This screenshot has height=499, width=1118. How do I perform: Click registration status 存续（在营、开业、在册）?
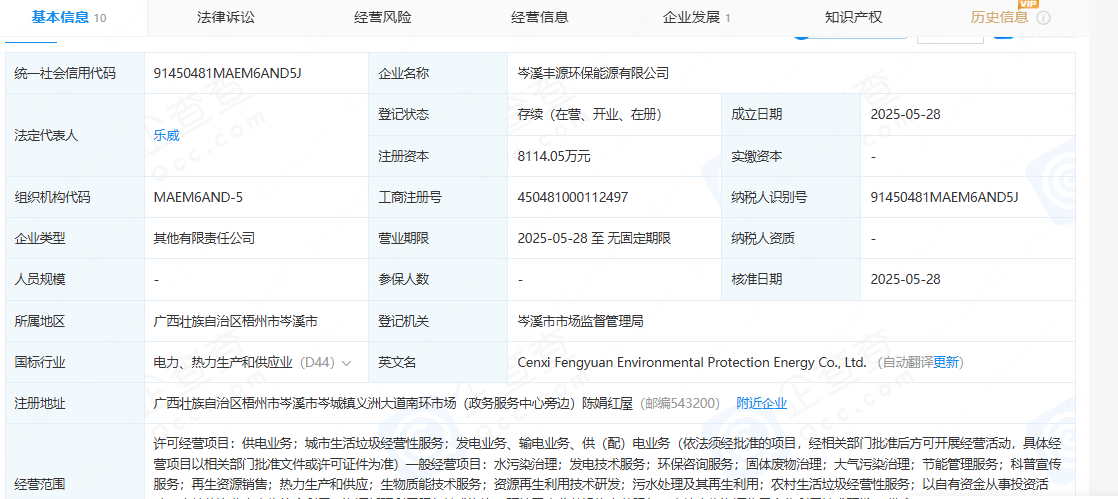point(594,114)
